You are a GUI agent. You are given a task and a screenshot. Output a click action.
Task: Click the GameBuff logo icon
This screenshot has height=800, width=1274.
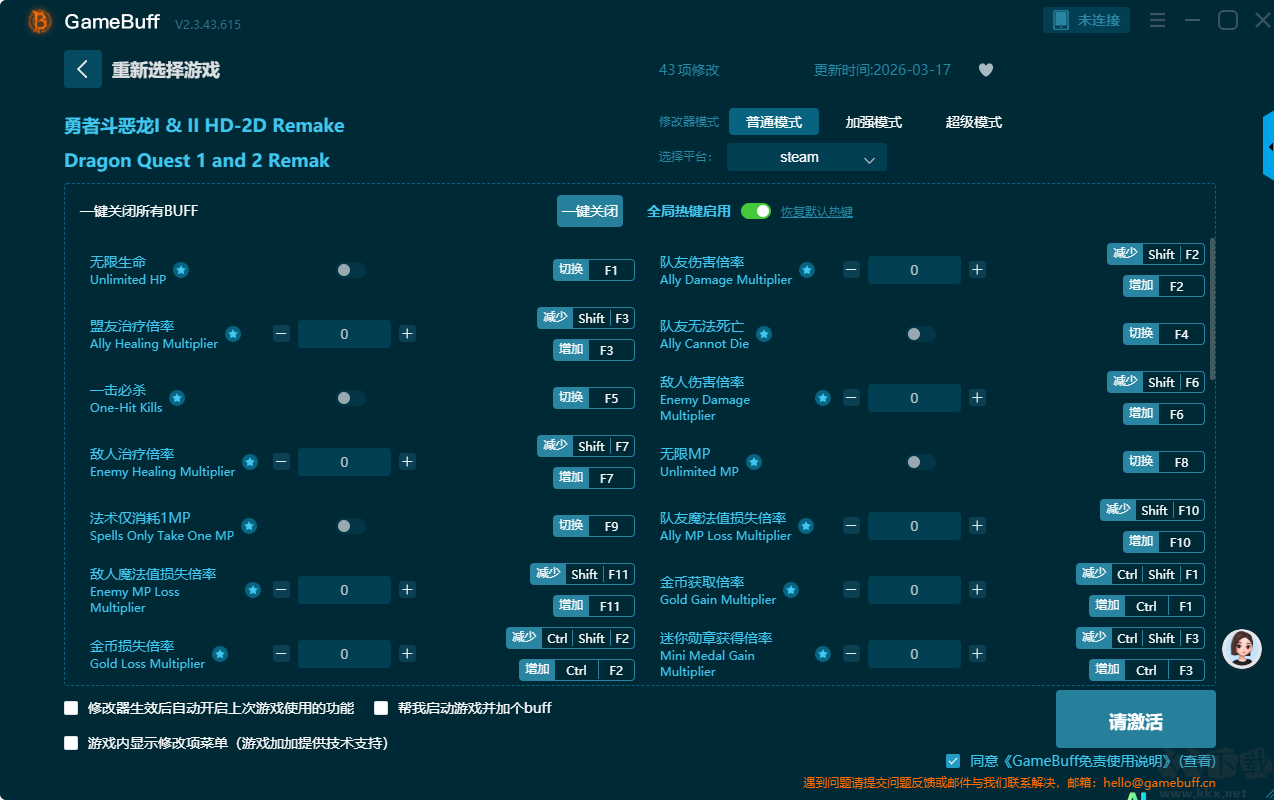click(x=40, y=21)
